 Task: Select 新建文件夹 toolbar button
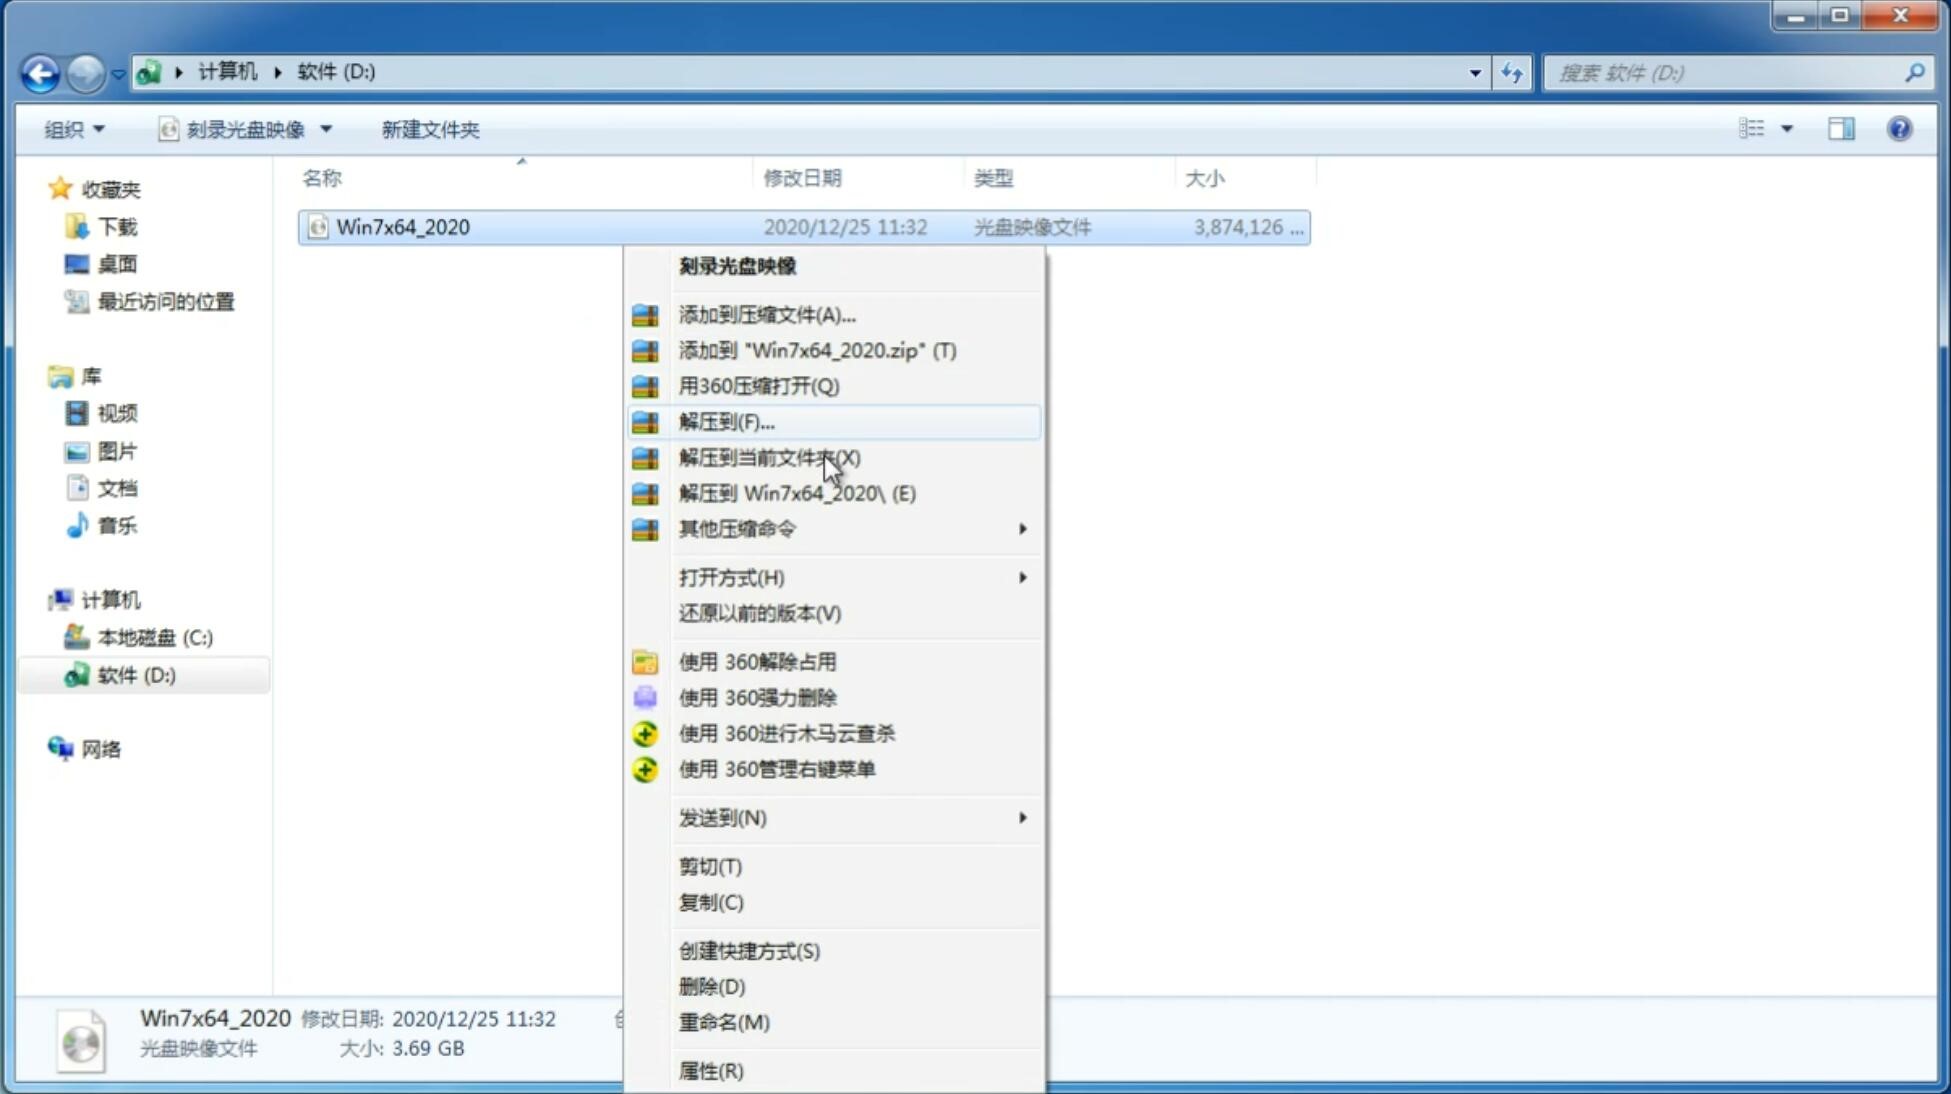429,129
